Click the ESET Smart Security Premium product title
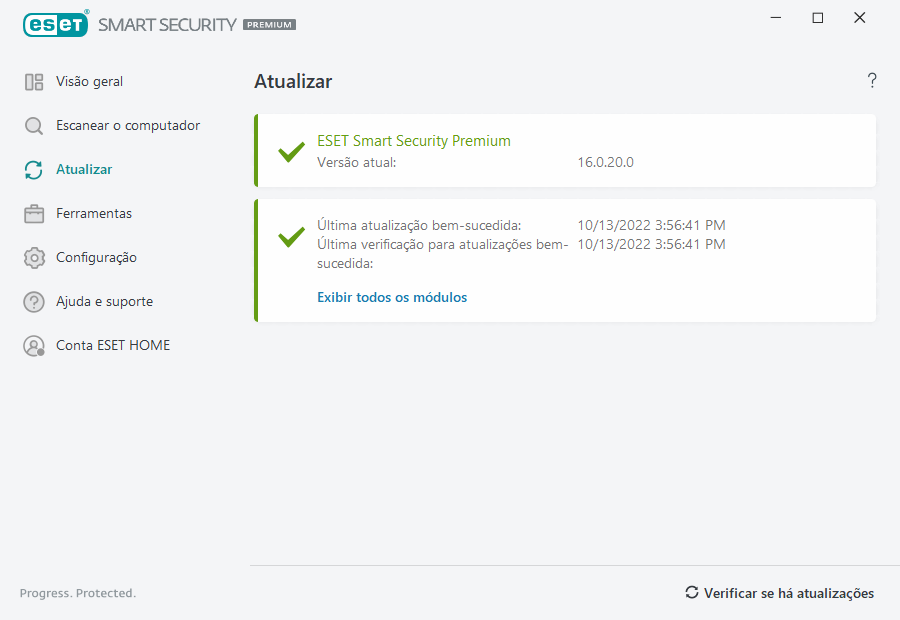 tap(413, 141)
